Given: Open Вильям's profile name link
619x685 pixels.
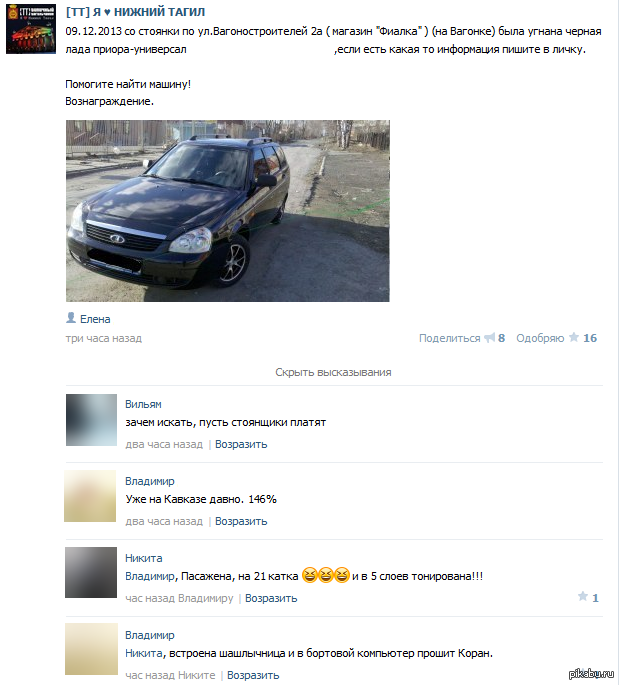Looking at the screenshot, I should [x=143, y=404].
